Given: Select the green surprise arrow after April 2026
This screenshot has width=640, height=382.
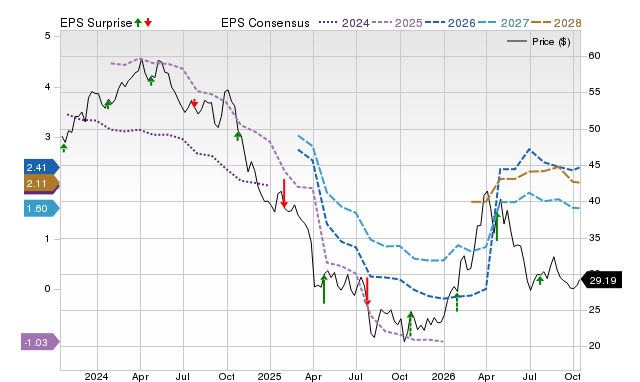Looking at the screenshot, I should click(497, 227).
